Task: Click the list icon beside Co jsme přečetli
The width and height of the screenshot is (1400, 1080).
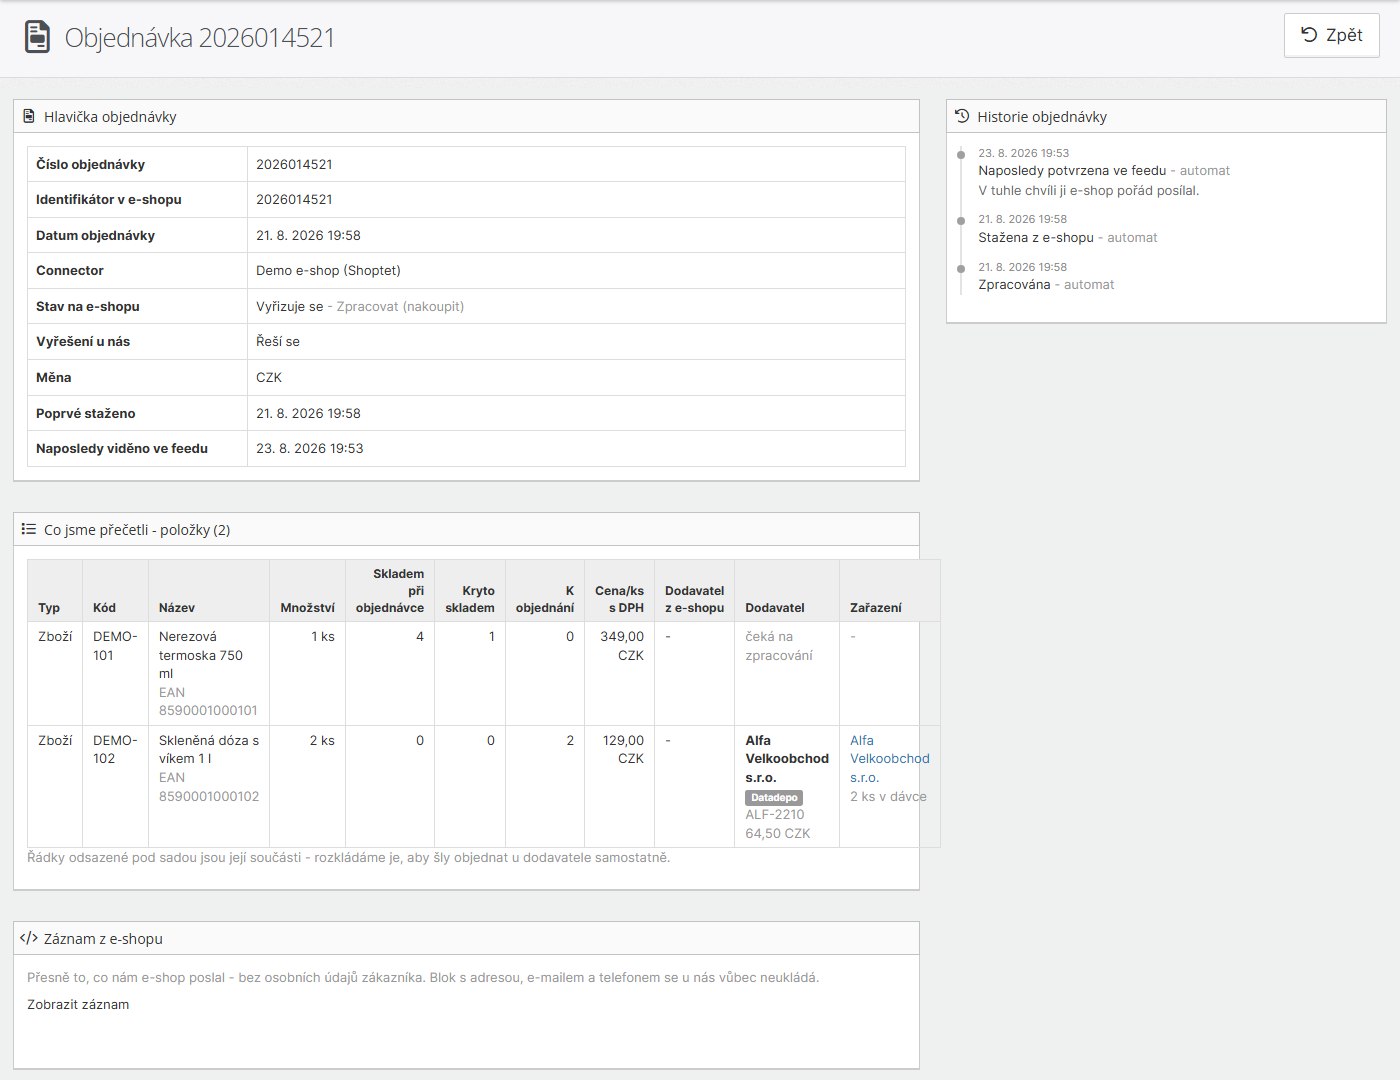Action: [x=29, y=529]
